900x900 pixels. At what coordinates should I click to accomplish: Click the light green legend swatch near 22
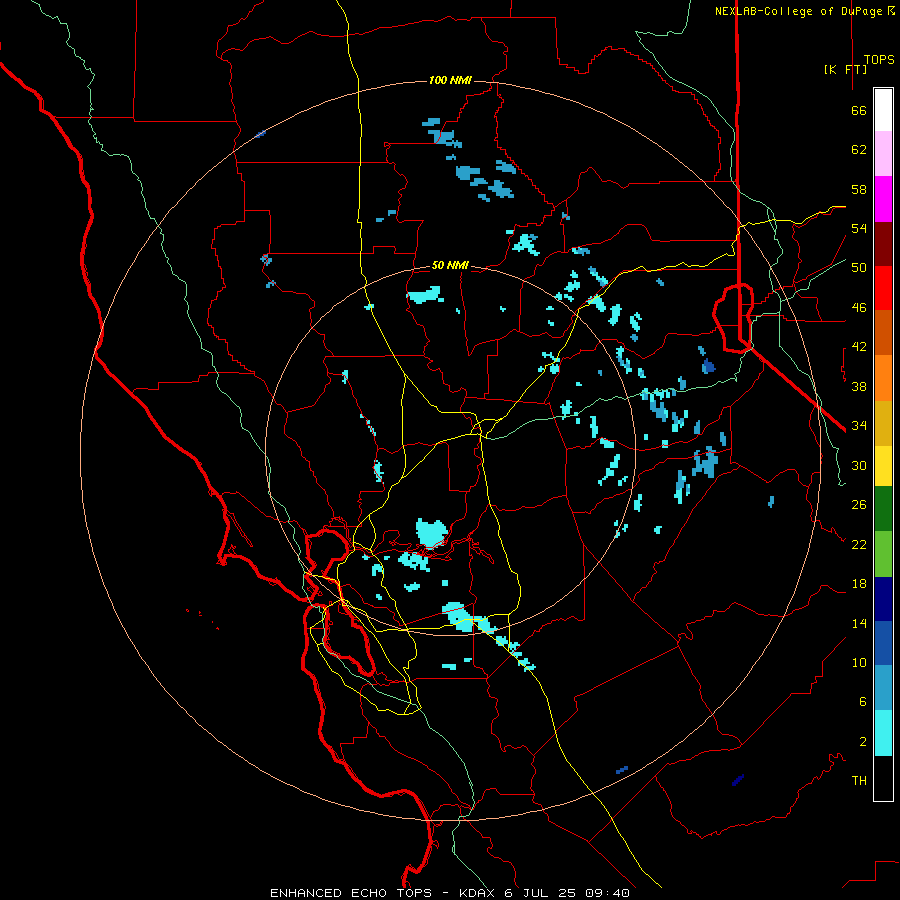pos(883,554)
